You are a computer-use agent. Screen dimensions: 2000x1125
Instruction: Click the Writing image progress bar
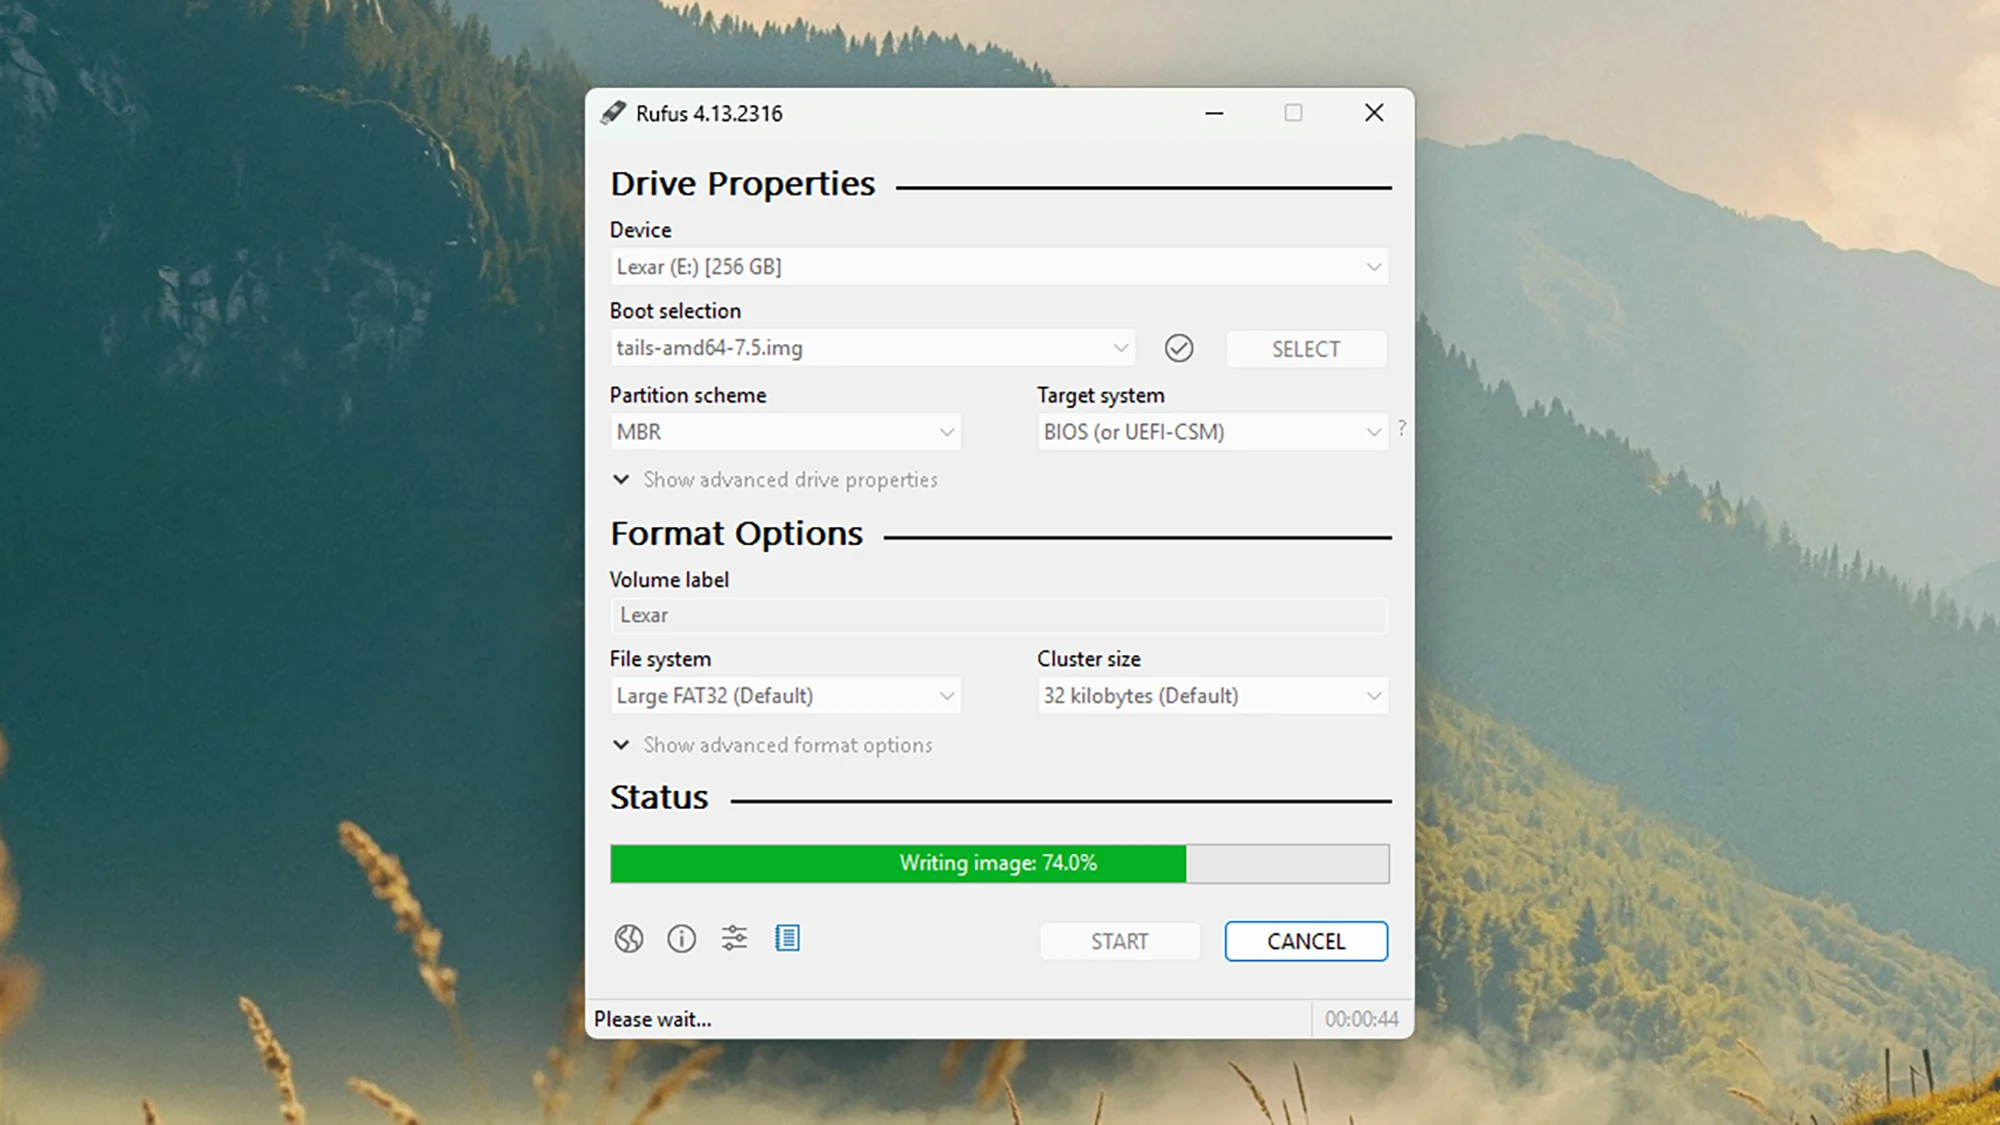tap(998, 863)
